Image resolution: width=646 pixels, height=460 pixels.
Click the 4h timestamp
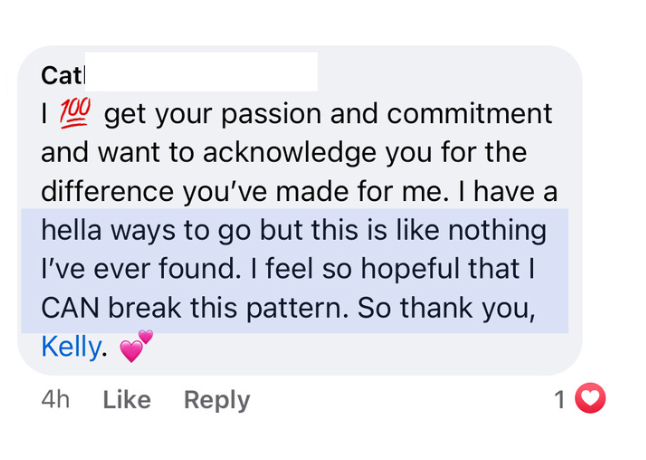click(x=55, y=400)
